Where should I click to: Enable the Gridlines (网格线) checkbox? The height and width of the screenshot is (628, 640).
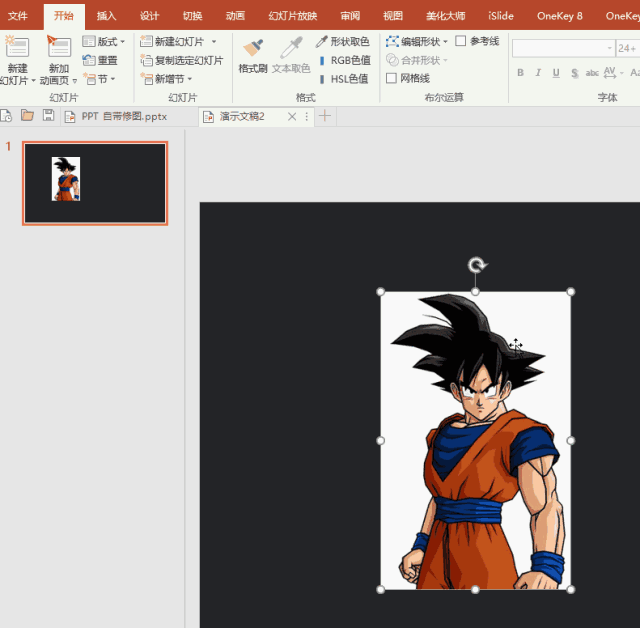[391, 78]
